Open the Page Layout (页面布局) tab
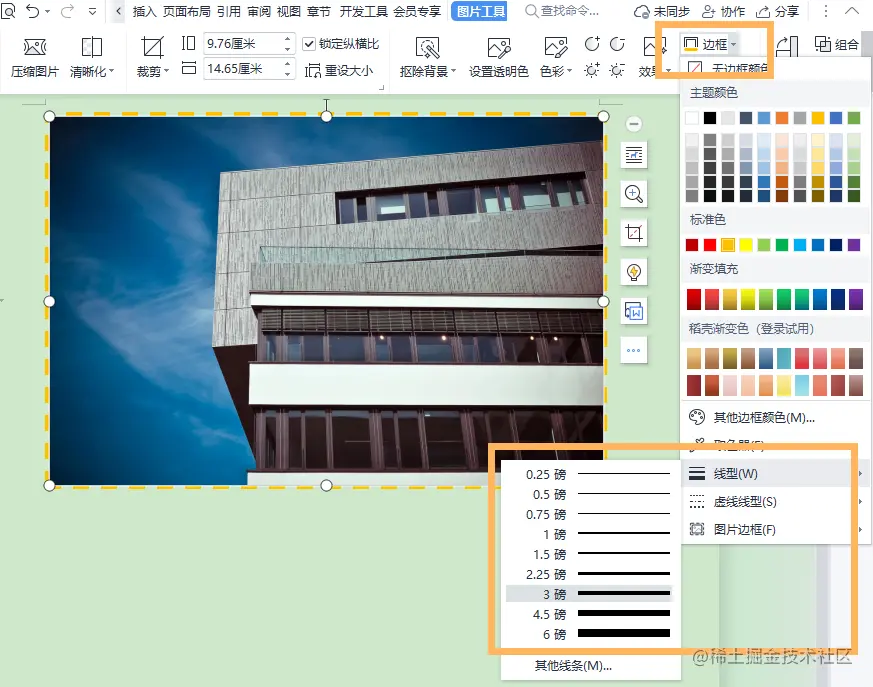This screenshot has height=687, width=873. (187, 11)
